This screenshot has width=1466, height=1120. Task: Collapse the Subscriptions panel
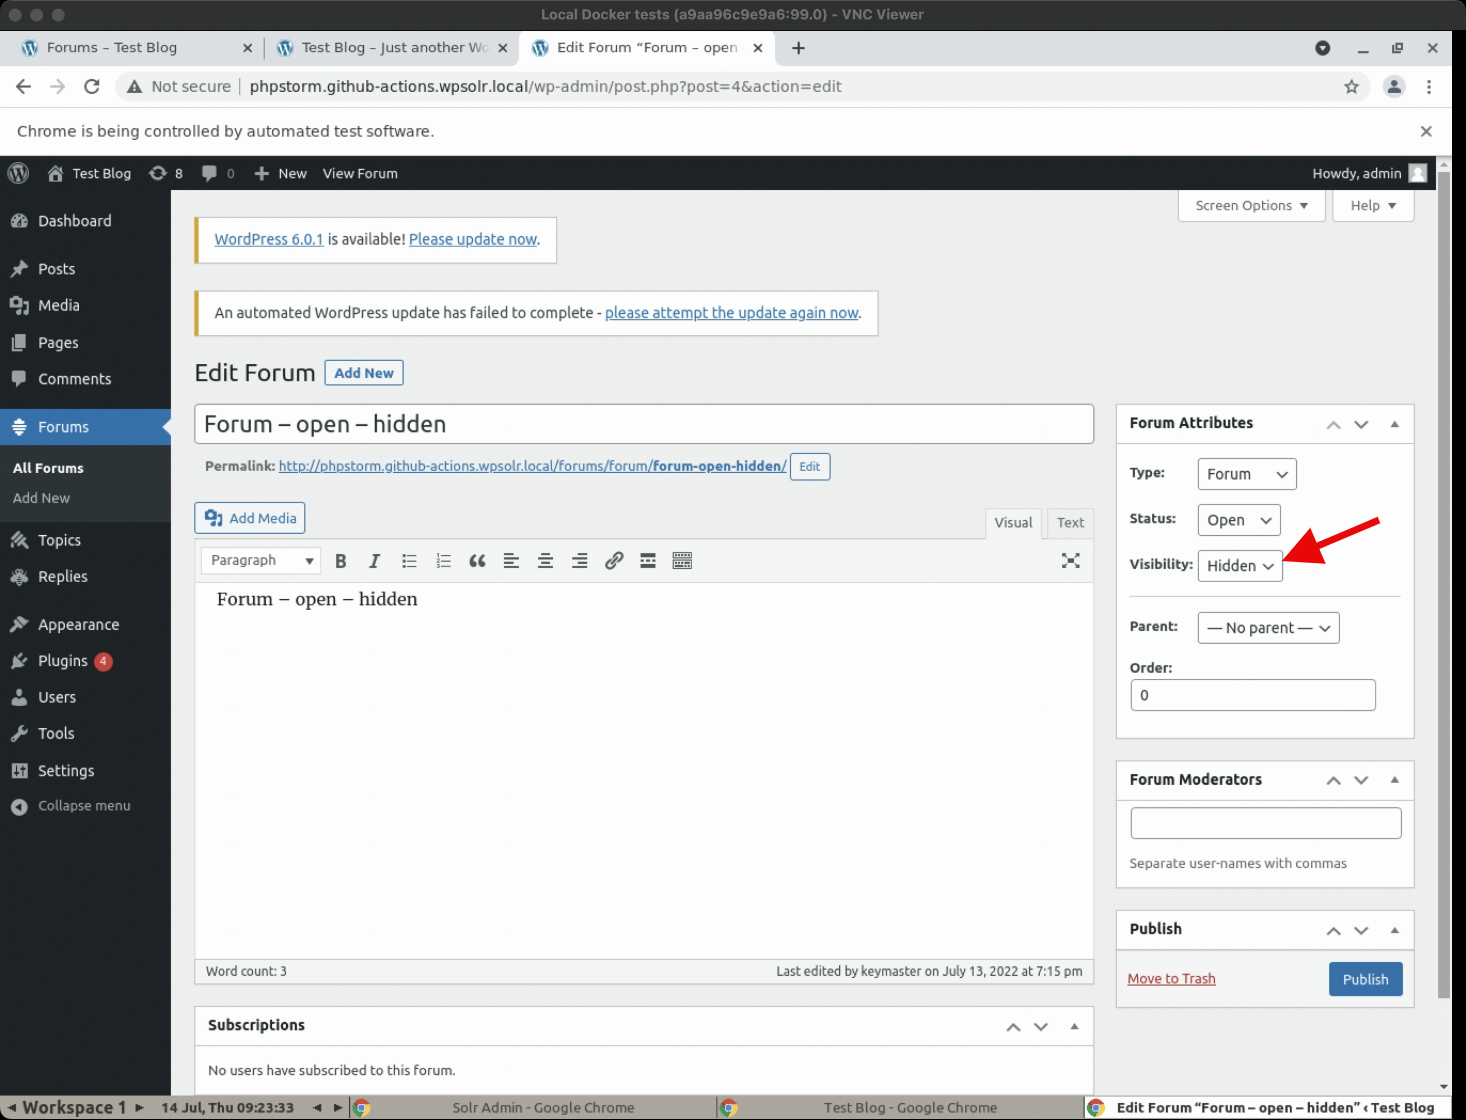tap(1074, 1026)
